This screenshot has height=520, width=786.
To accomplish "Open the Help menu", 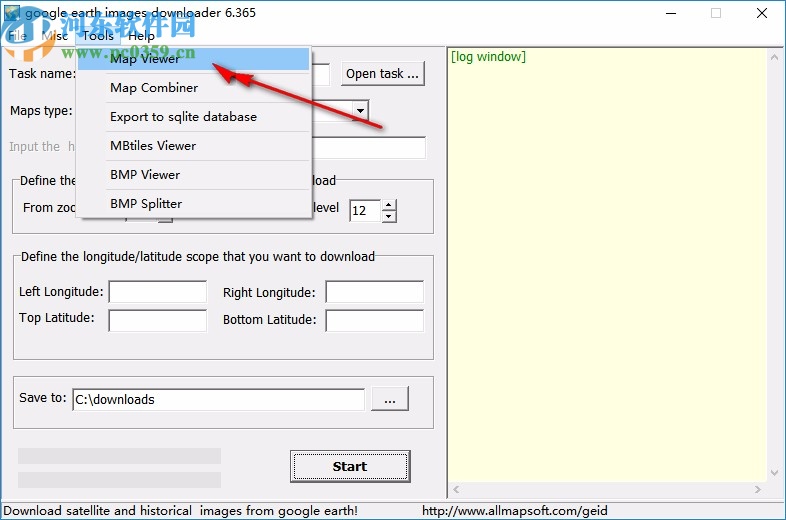I will point(141,36).
